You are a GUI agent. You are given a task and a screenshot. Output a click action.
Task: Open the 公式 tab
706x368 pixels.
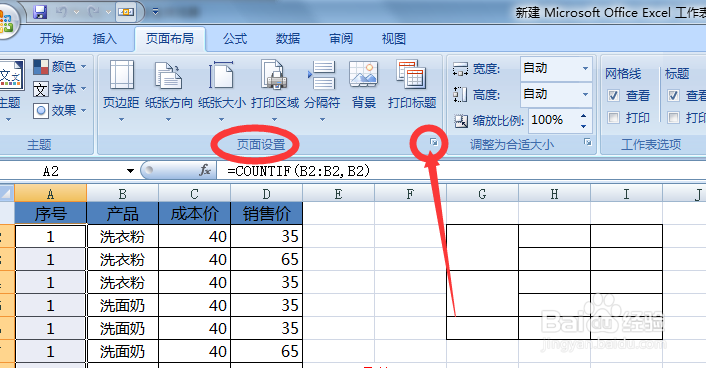point(235,39)
